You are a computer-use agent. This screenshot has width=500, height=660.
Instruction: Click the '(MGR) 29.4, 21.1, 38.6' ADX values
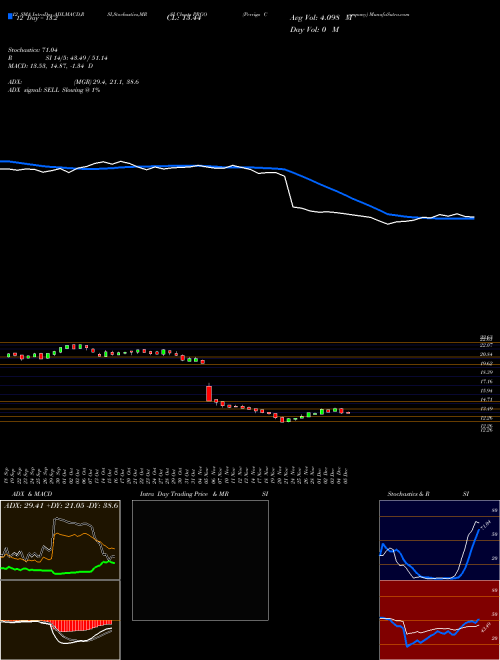click(x=106, y=82)
